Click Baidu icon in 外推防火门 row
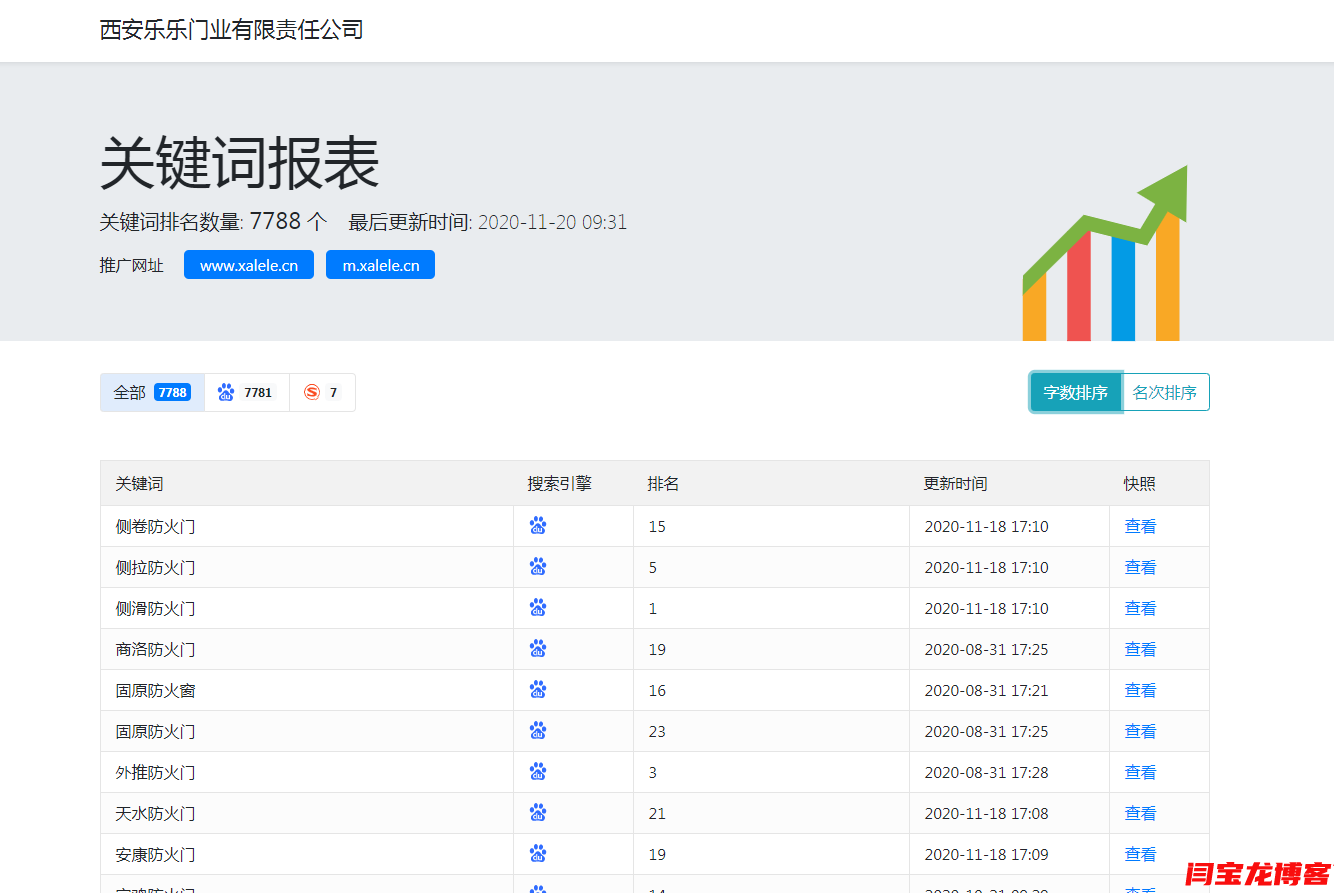The width and height of the screenshot is (1334, 893). click(538, 772)
